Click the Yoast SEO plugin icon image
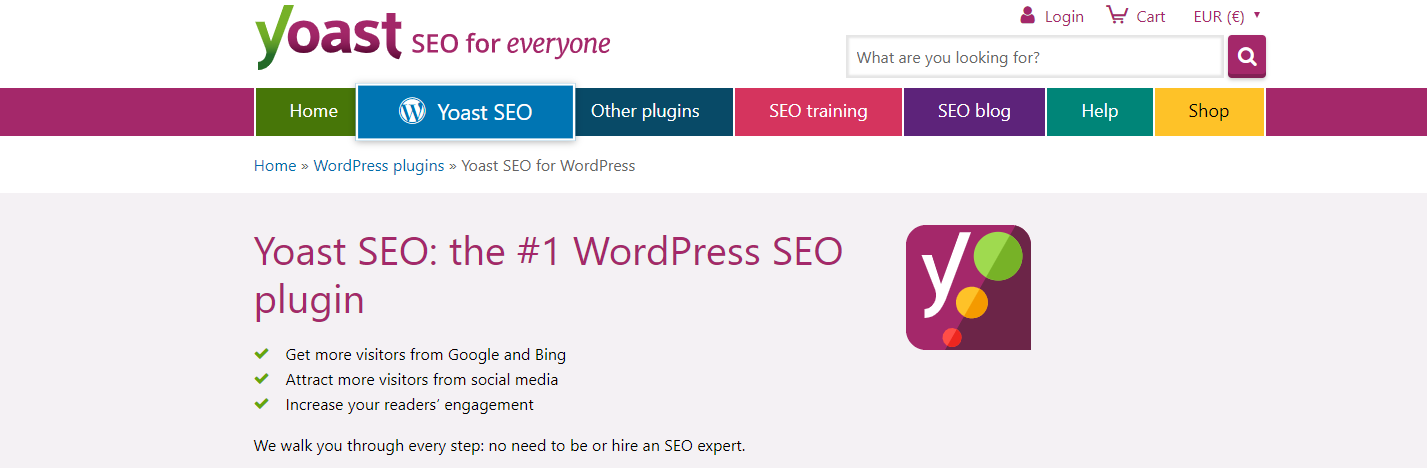 click(x=968, y=287)
